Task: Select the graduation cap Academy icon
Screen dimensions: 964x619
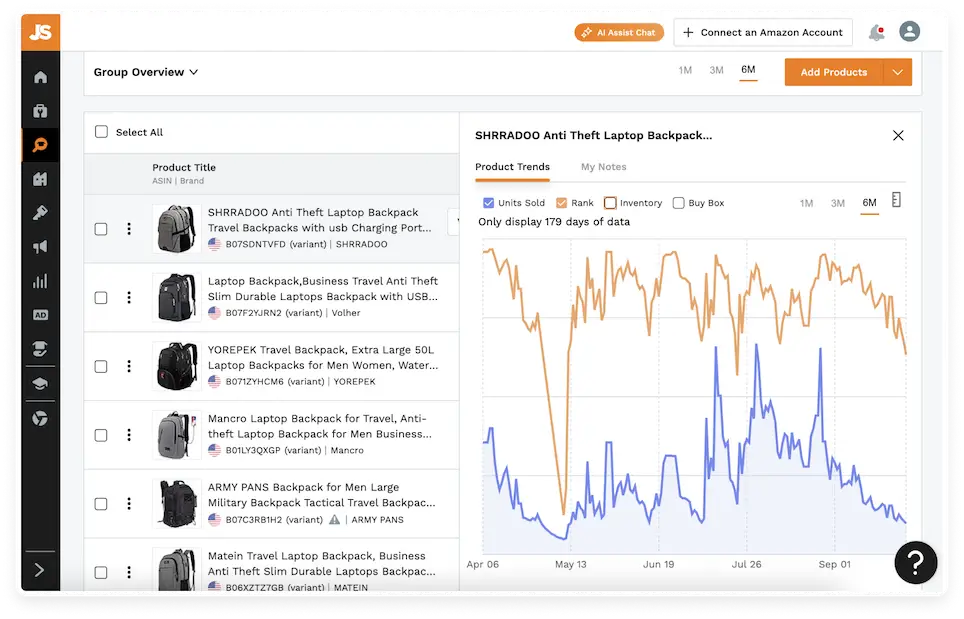Action: tap(40, 382)
